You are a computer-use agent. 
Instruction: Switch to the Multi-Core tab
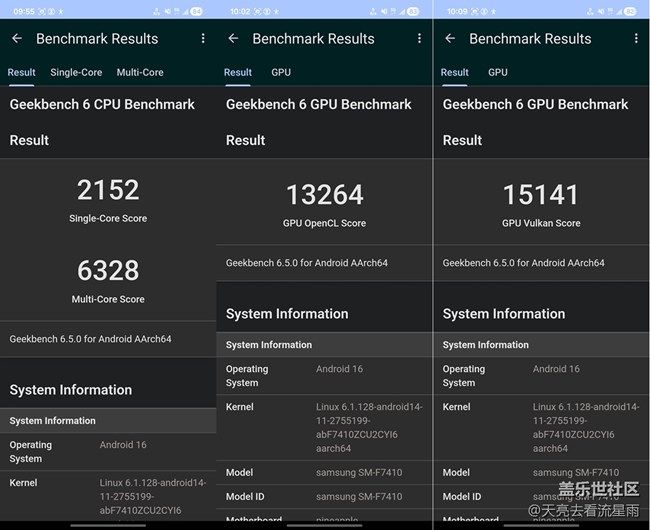(x=140, y=73)
